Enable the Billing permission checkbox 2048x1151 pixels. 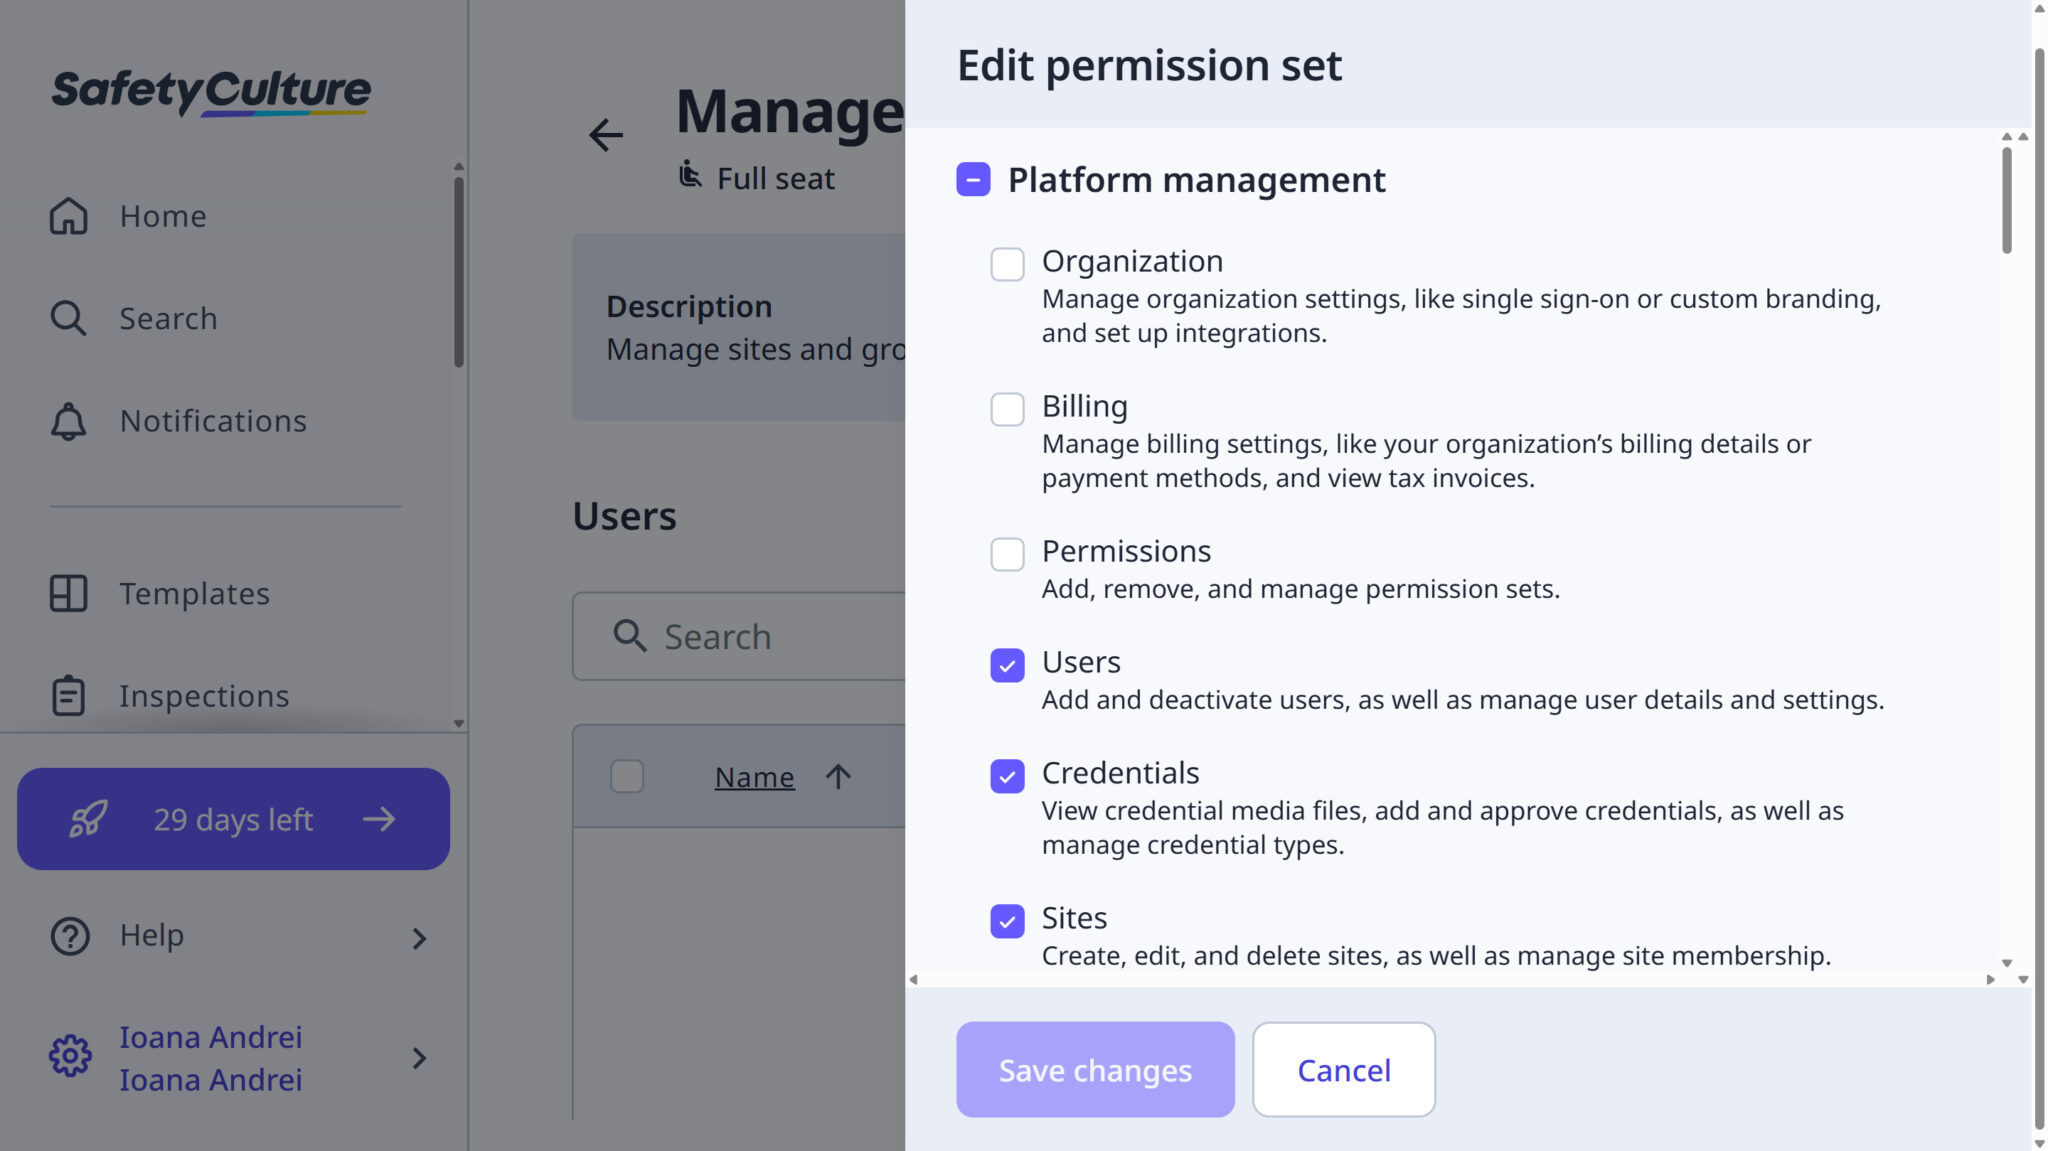[x=1007, y=410]
